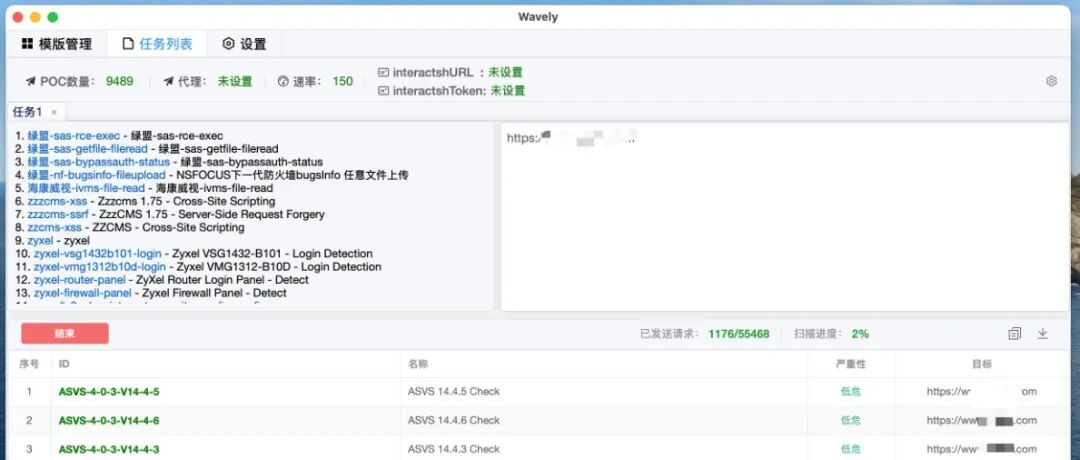Click the target URL in the ASVS 14.4.6 row
This screenshot has width=1080, height=460.
point(982,420)
